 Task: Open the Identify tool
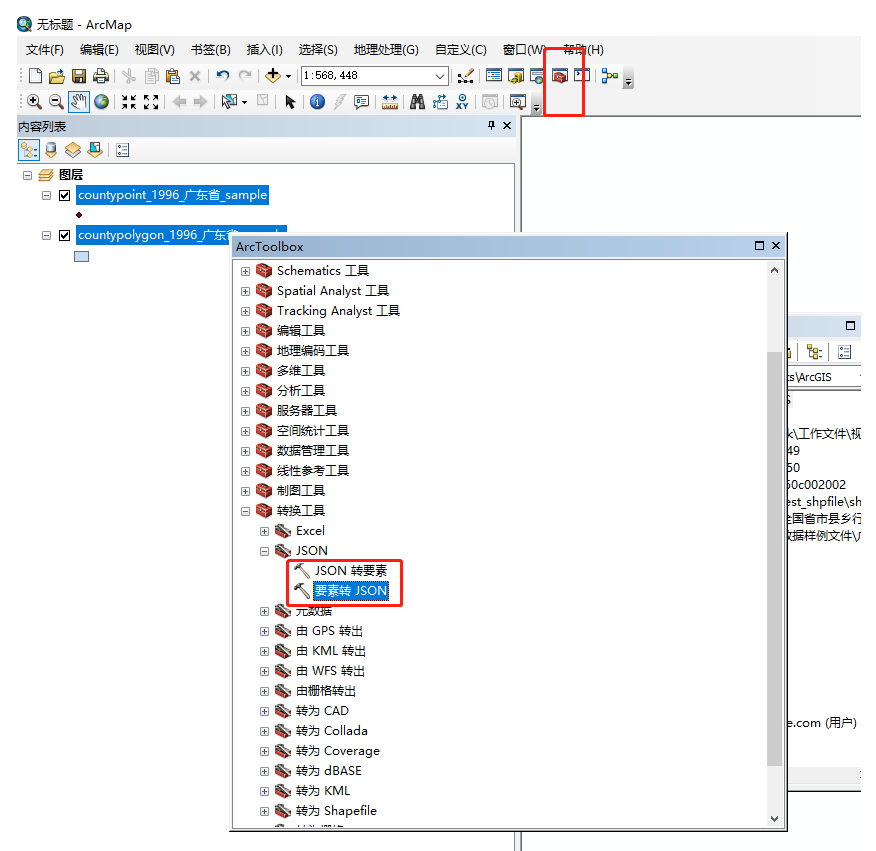(x=317, y=101)
